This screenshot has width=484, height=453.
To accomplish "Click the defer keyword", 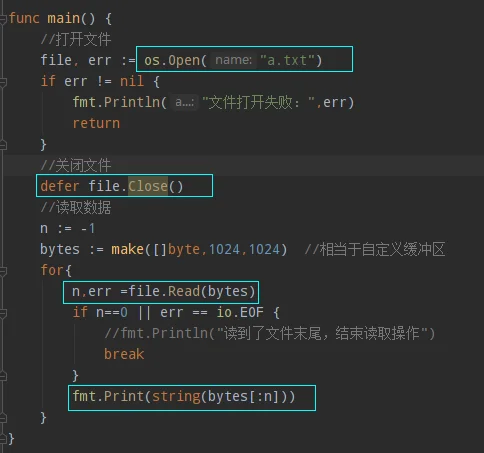I will 60,186.
